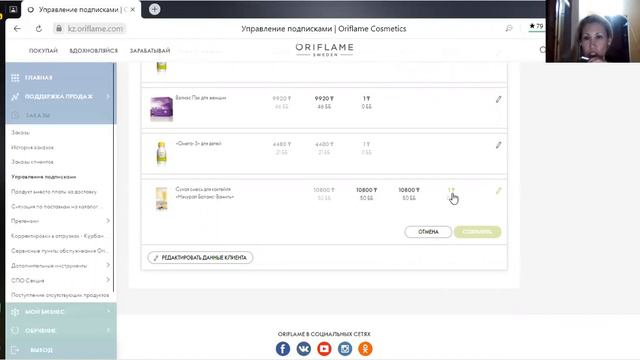
Task: Click the zoom magnifier icon in address bar
Action: (509, 28)
